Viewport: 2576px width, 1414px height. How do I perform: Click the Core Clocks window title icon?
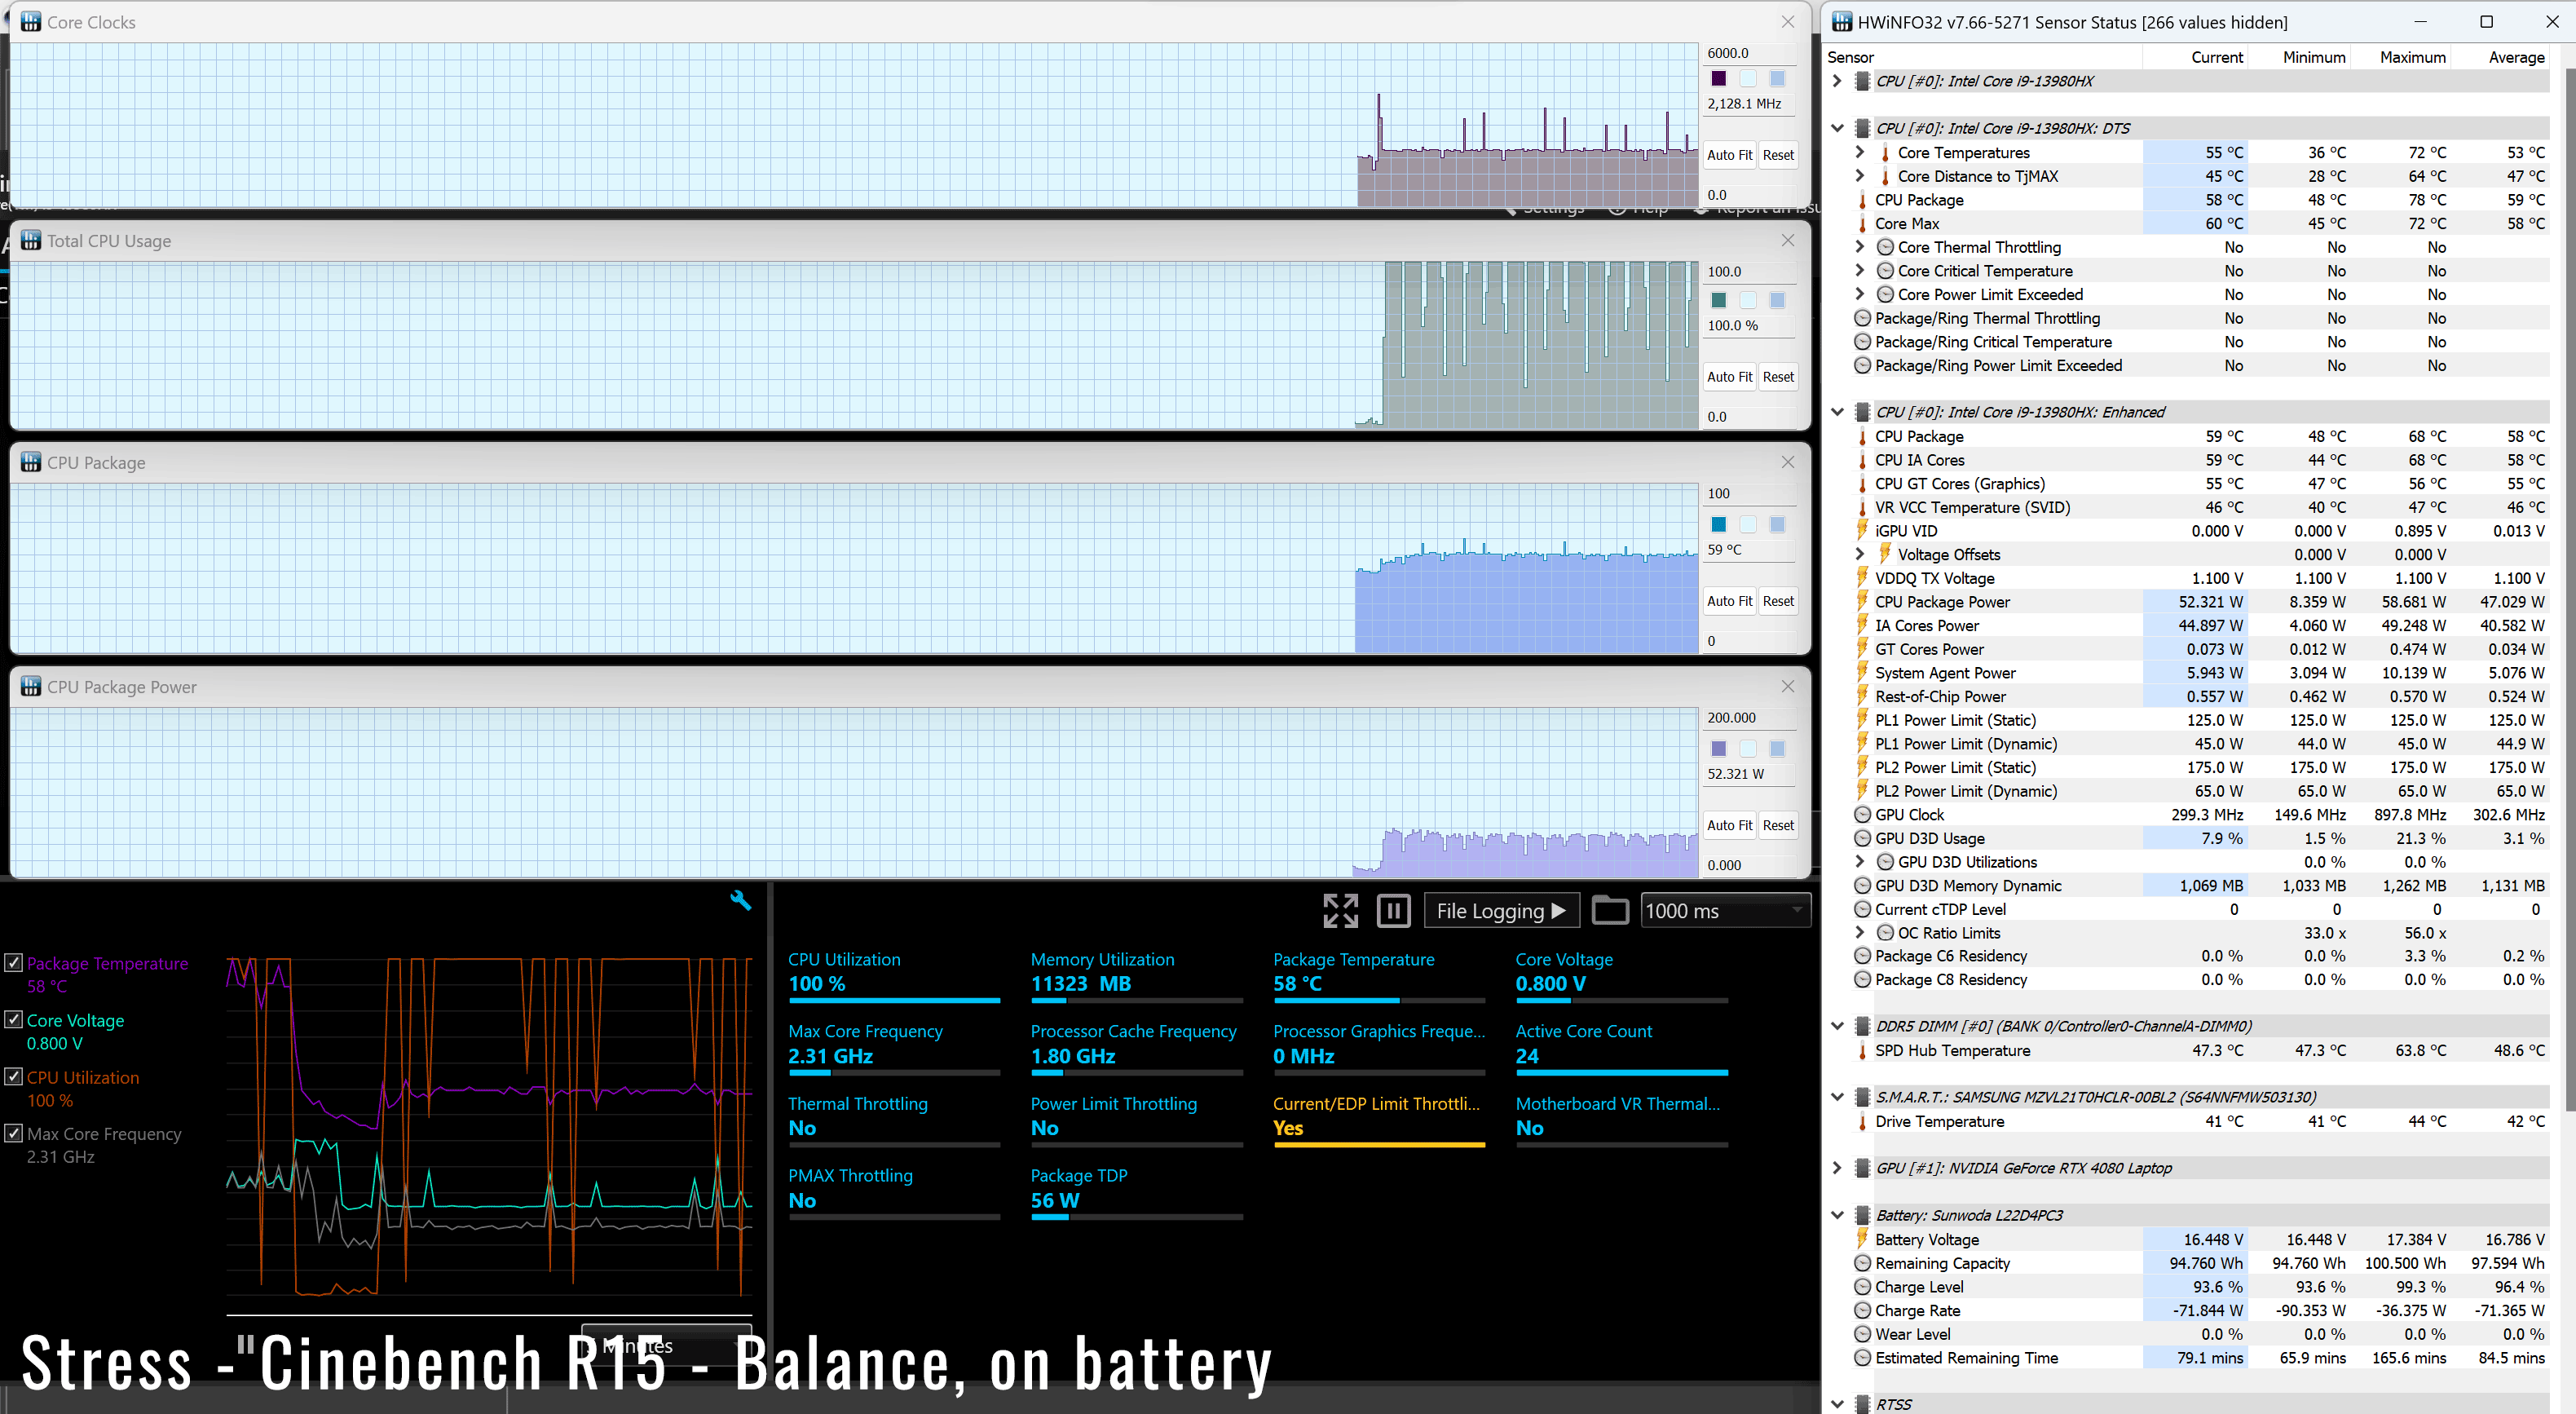coord(31,22)
